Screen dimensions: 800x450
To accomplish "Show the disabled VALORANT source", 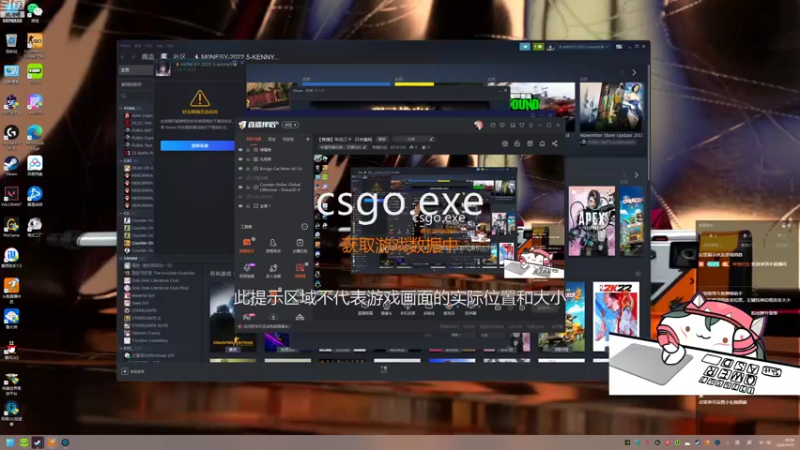I will 241,196.
